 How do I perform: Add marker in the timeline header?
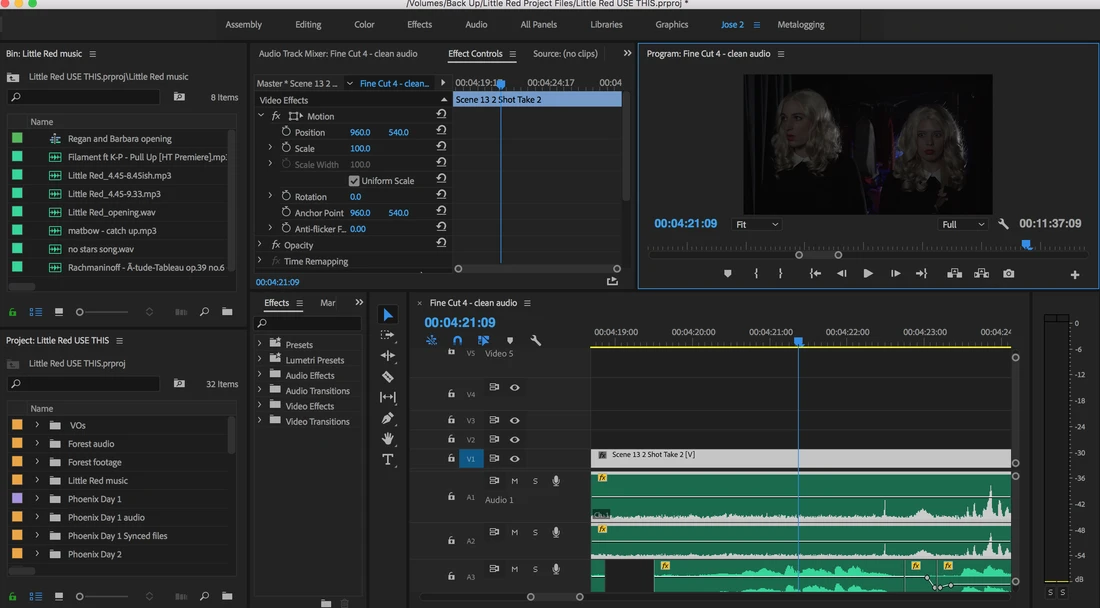click(x=510, y=340)
